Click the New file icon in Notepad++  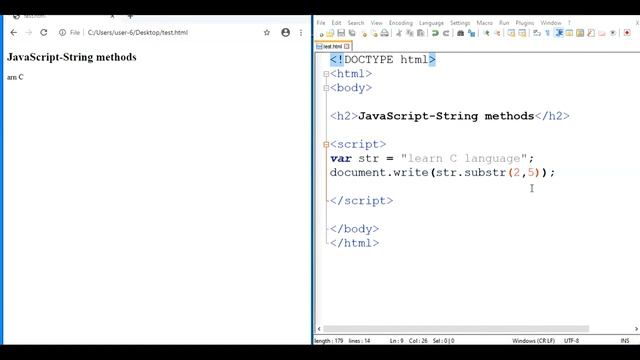(x=321, y=33)
